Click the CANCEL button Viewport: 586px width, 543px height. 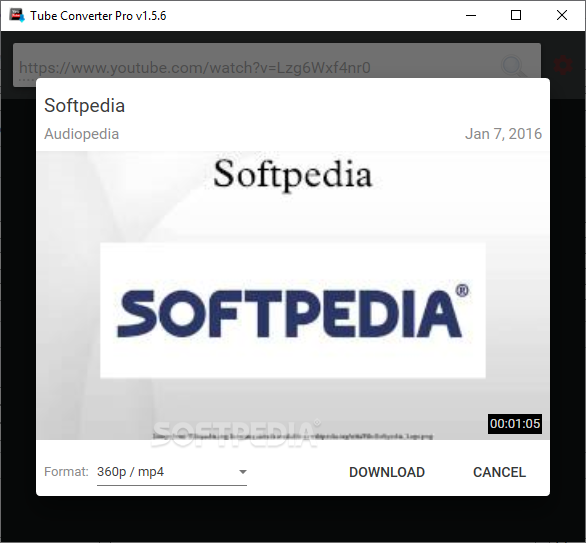[x=499, y=472]
